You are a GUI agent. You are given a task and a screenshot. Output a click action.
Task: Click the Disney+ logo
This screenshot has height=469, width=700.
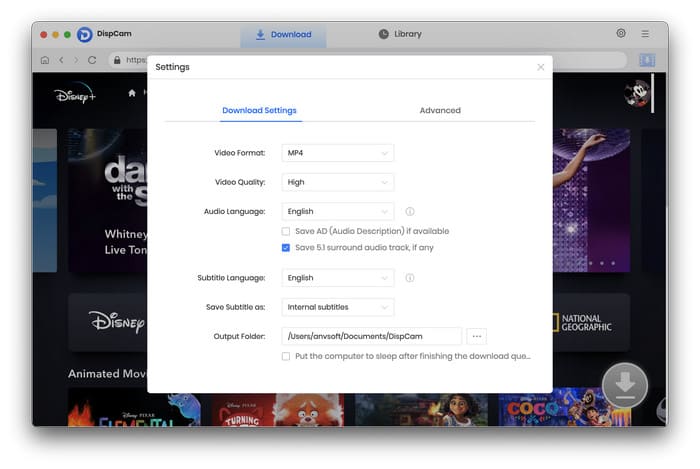click(x=75, y=95)
